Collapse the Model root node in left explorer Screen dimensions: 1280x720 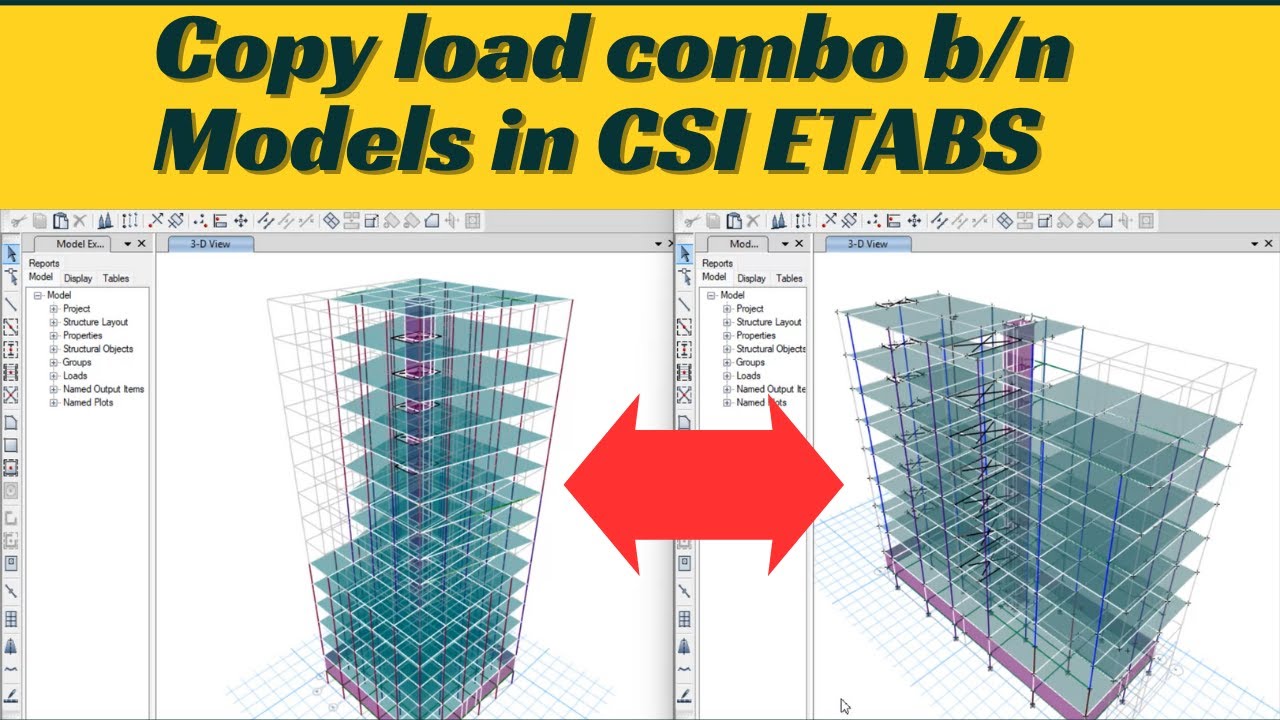click(x=38, y=295)
